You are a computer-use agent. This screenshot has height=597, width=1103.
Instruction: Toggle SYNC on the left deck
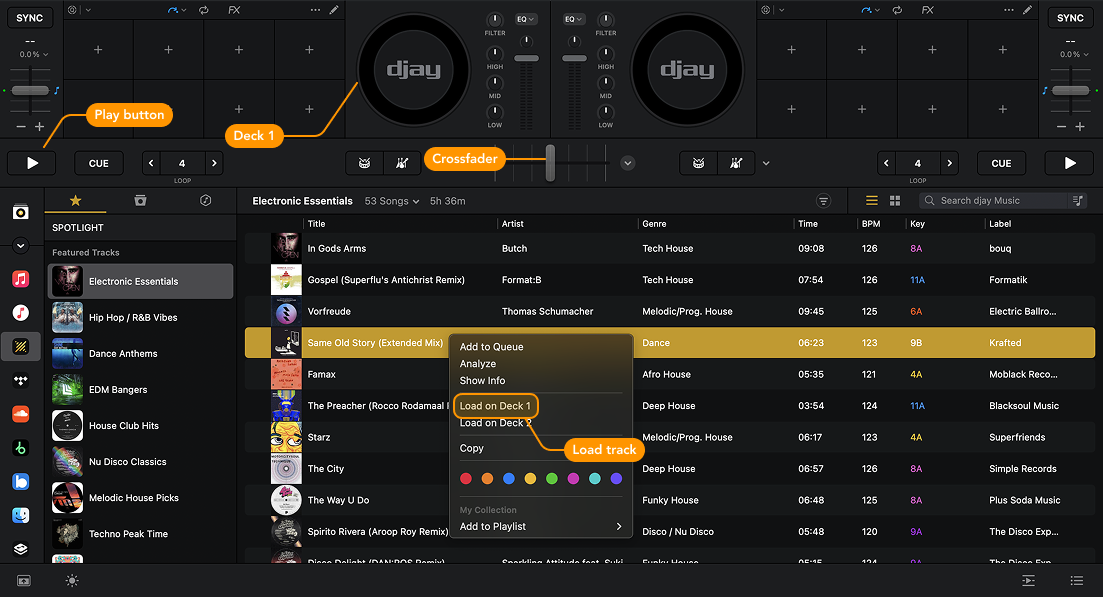click(30, 18)
